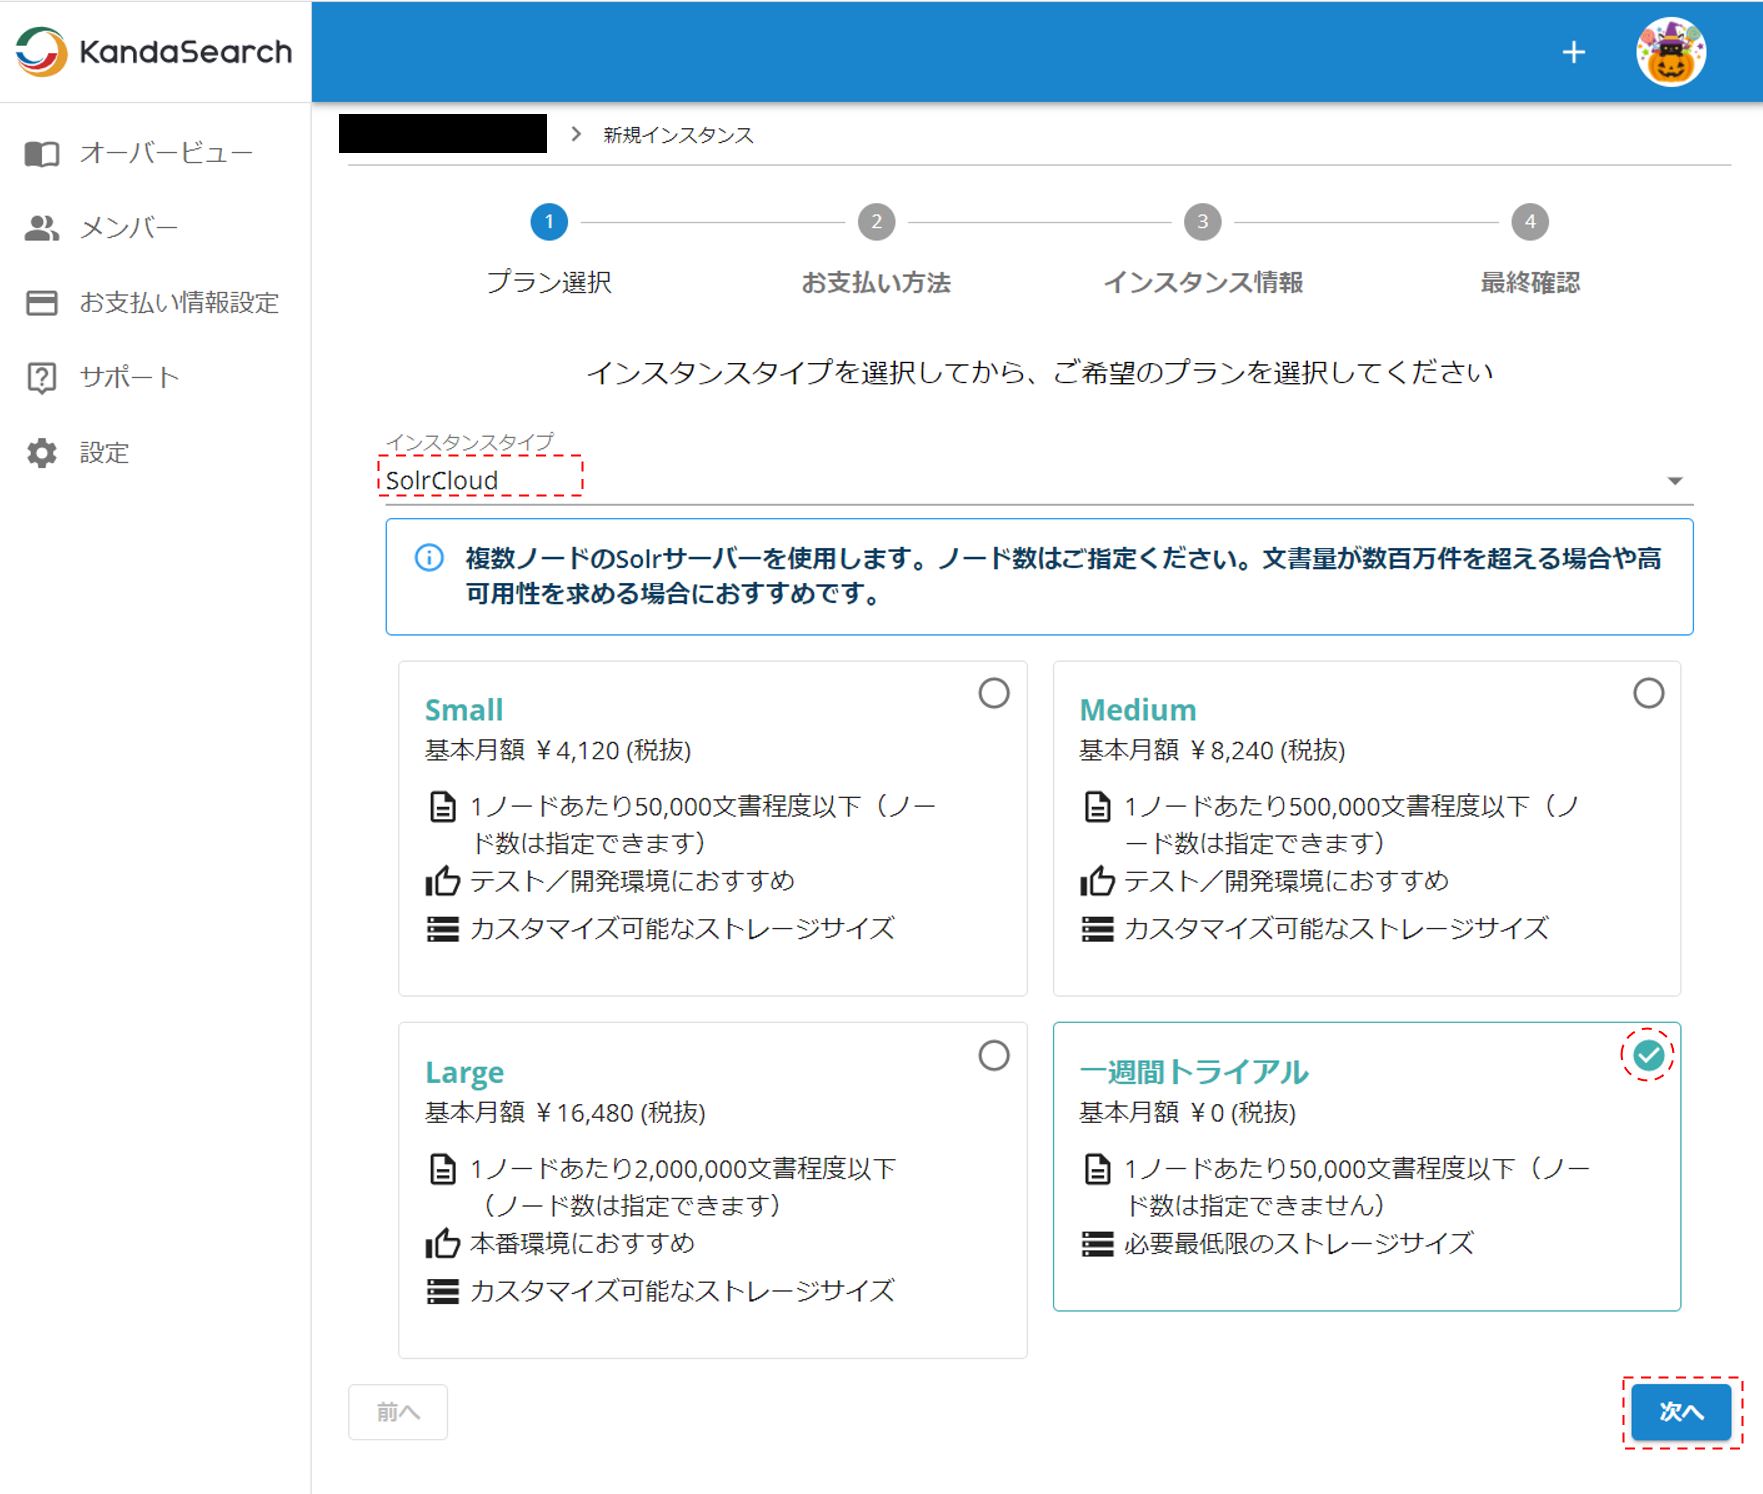The height and width of the screenshot is (1494, 1763).
Task: Select the Large plan radio button
Action: [994, 1055]
